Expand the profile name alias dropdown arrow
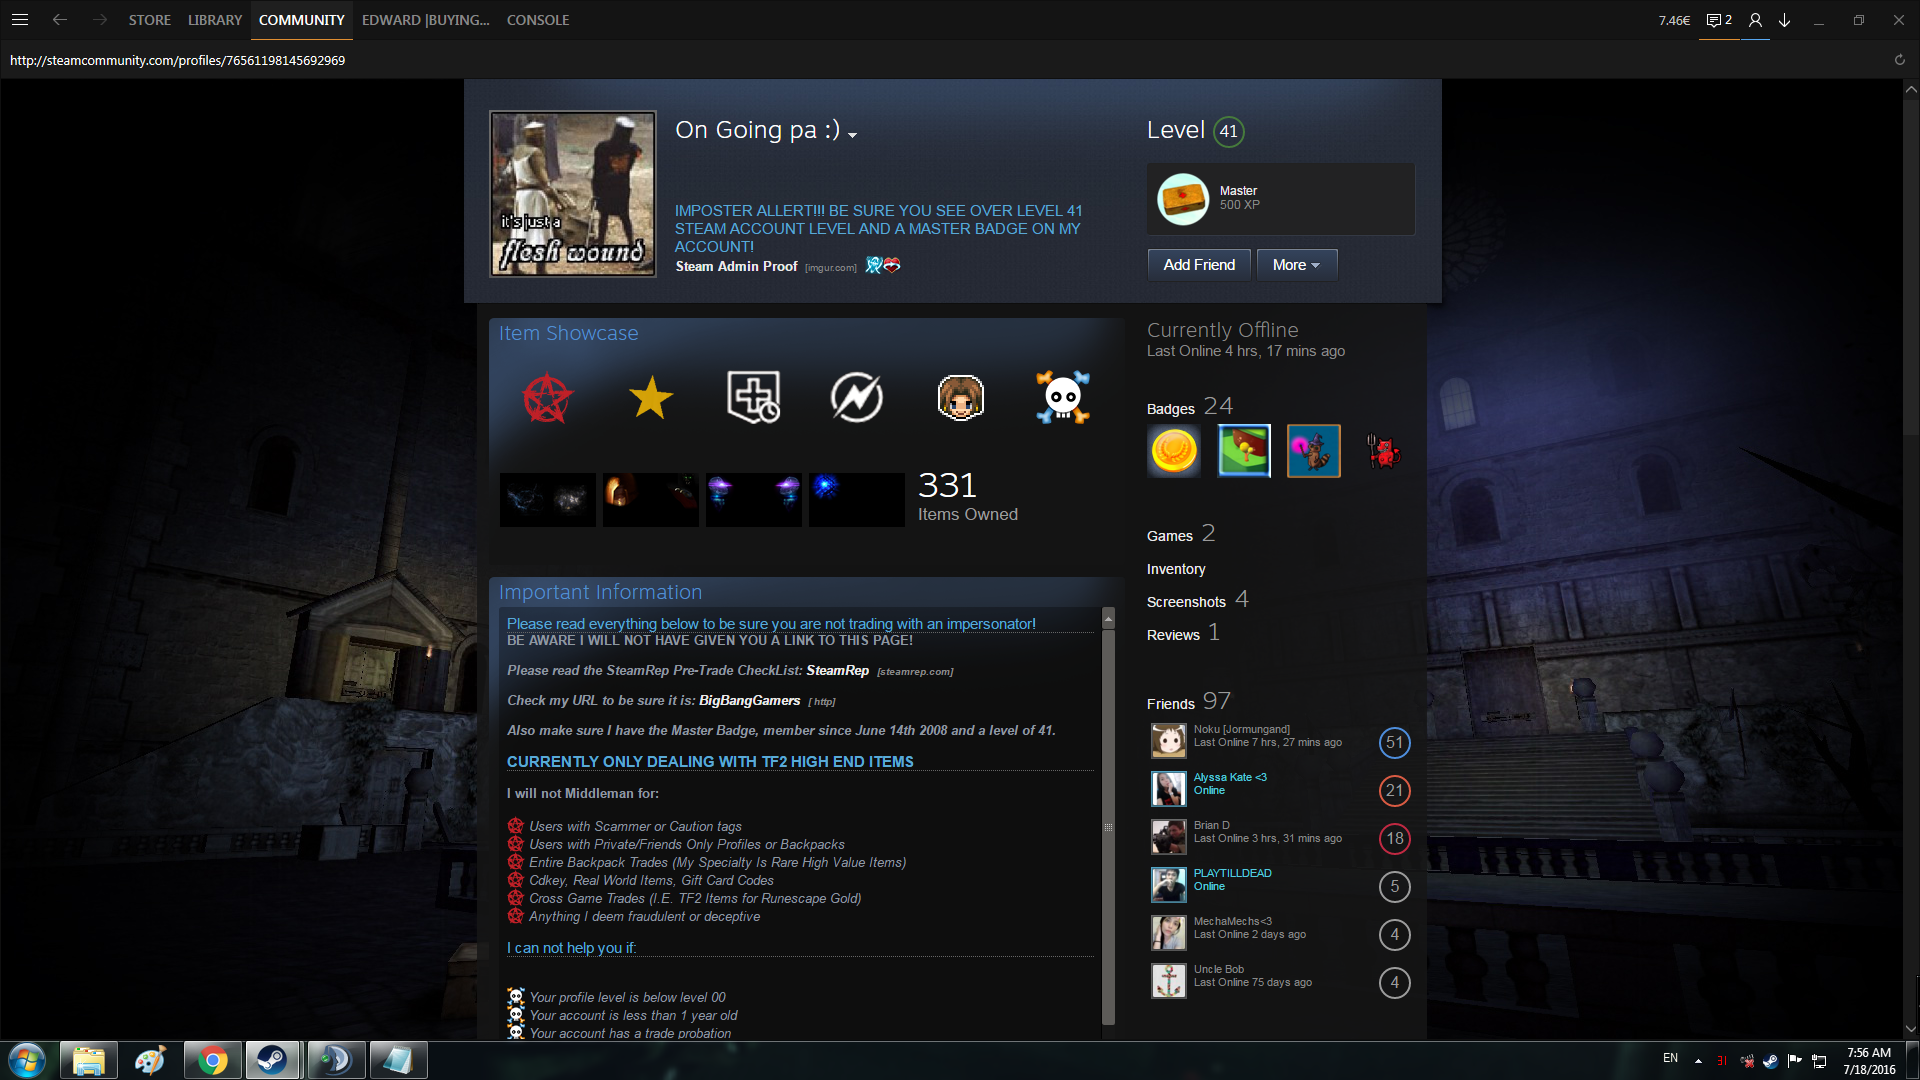The width and height of the screenshot is (1920, 1080). tap(853, 135)
